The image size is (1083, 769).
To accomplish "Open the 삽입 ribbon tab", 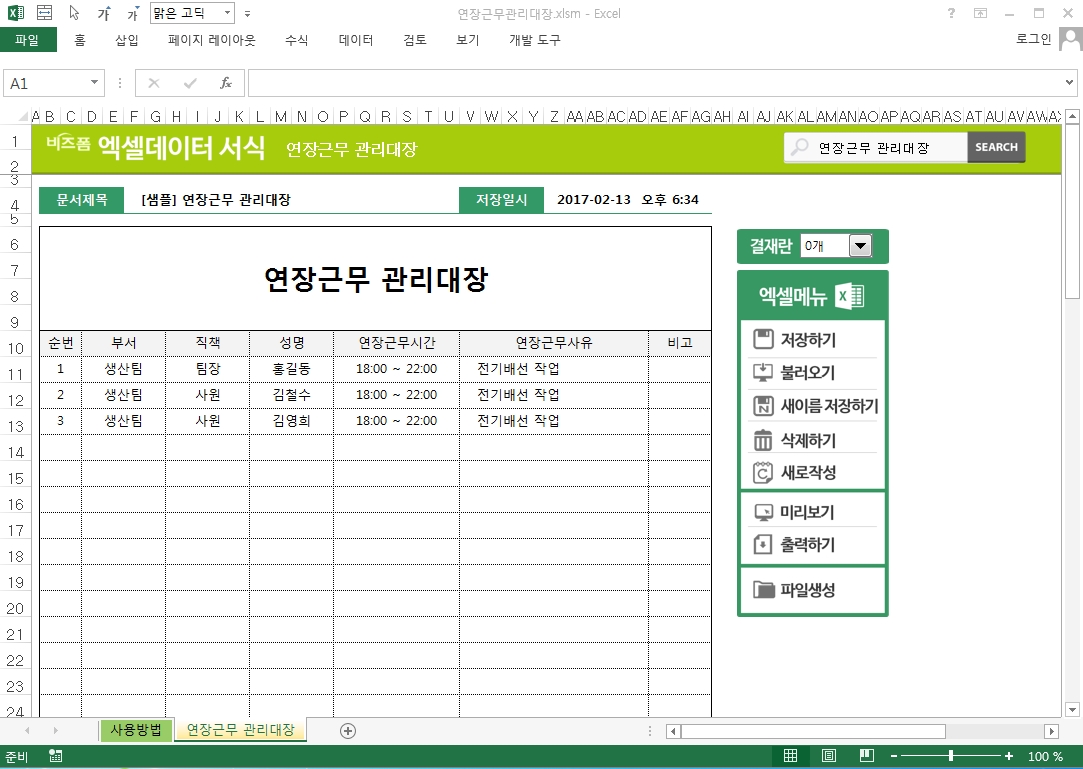I will point(127,40).
